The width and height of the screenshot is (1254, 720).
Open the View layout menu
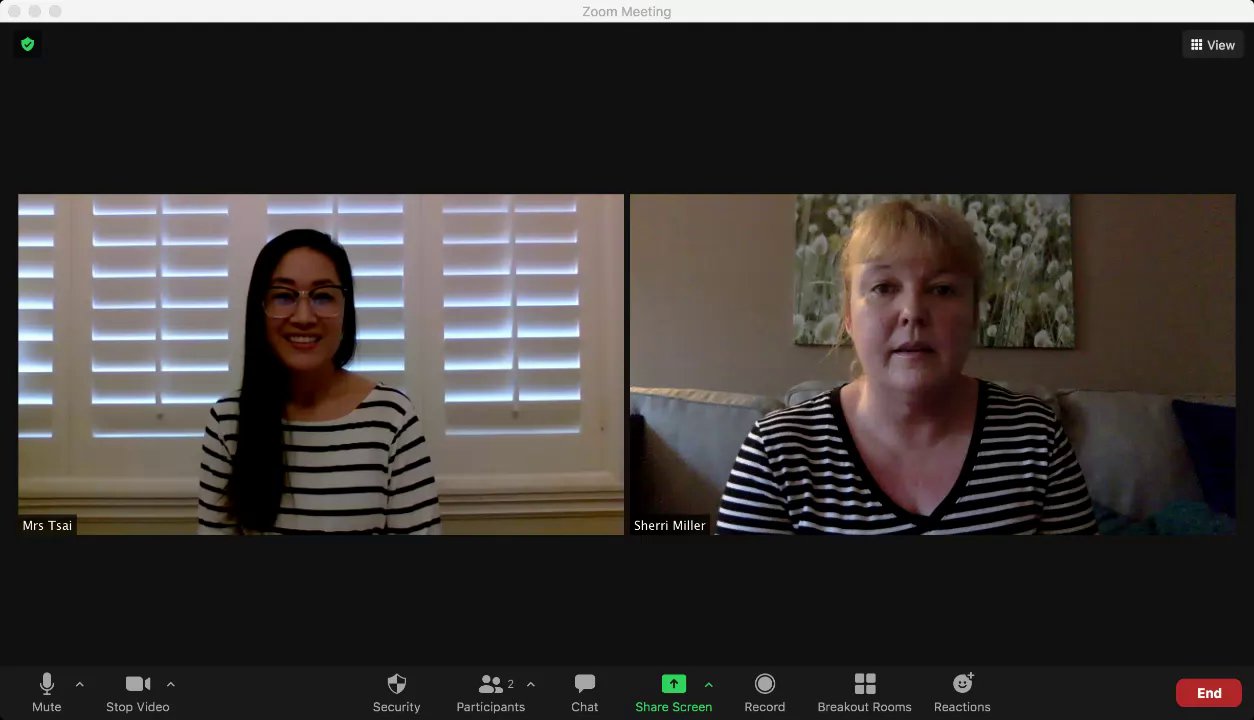tap(1213, 45)
